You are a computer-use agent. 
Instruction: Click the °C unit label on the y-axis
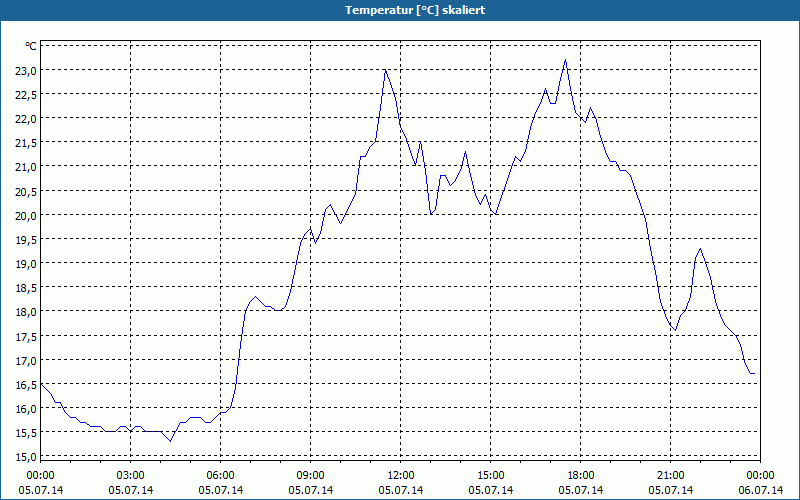[31, 46]
